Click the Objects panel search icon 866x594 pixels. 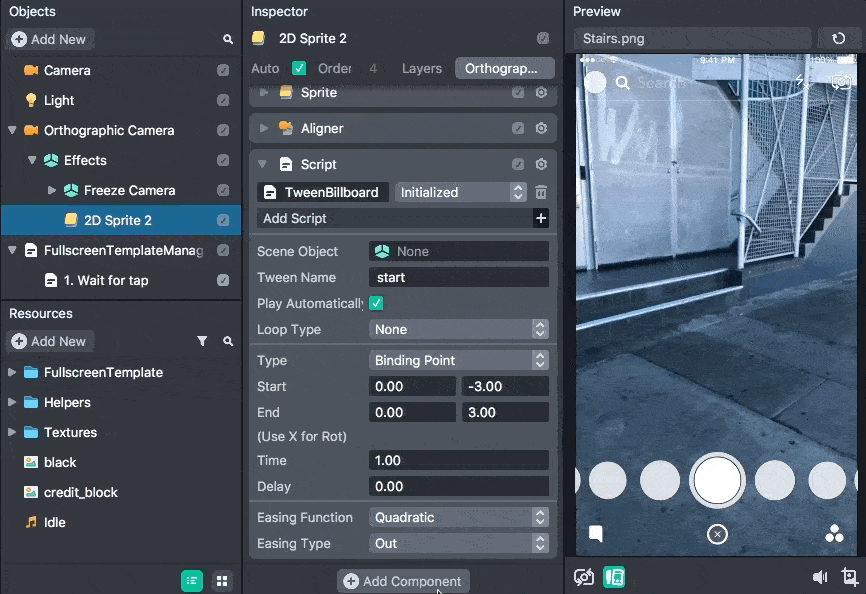coord(228,39)
